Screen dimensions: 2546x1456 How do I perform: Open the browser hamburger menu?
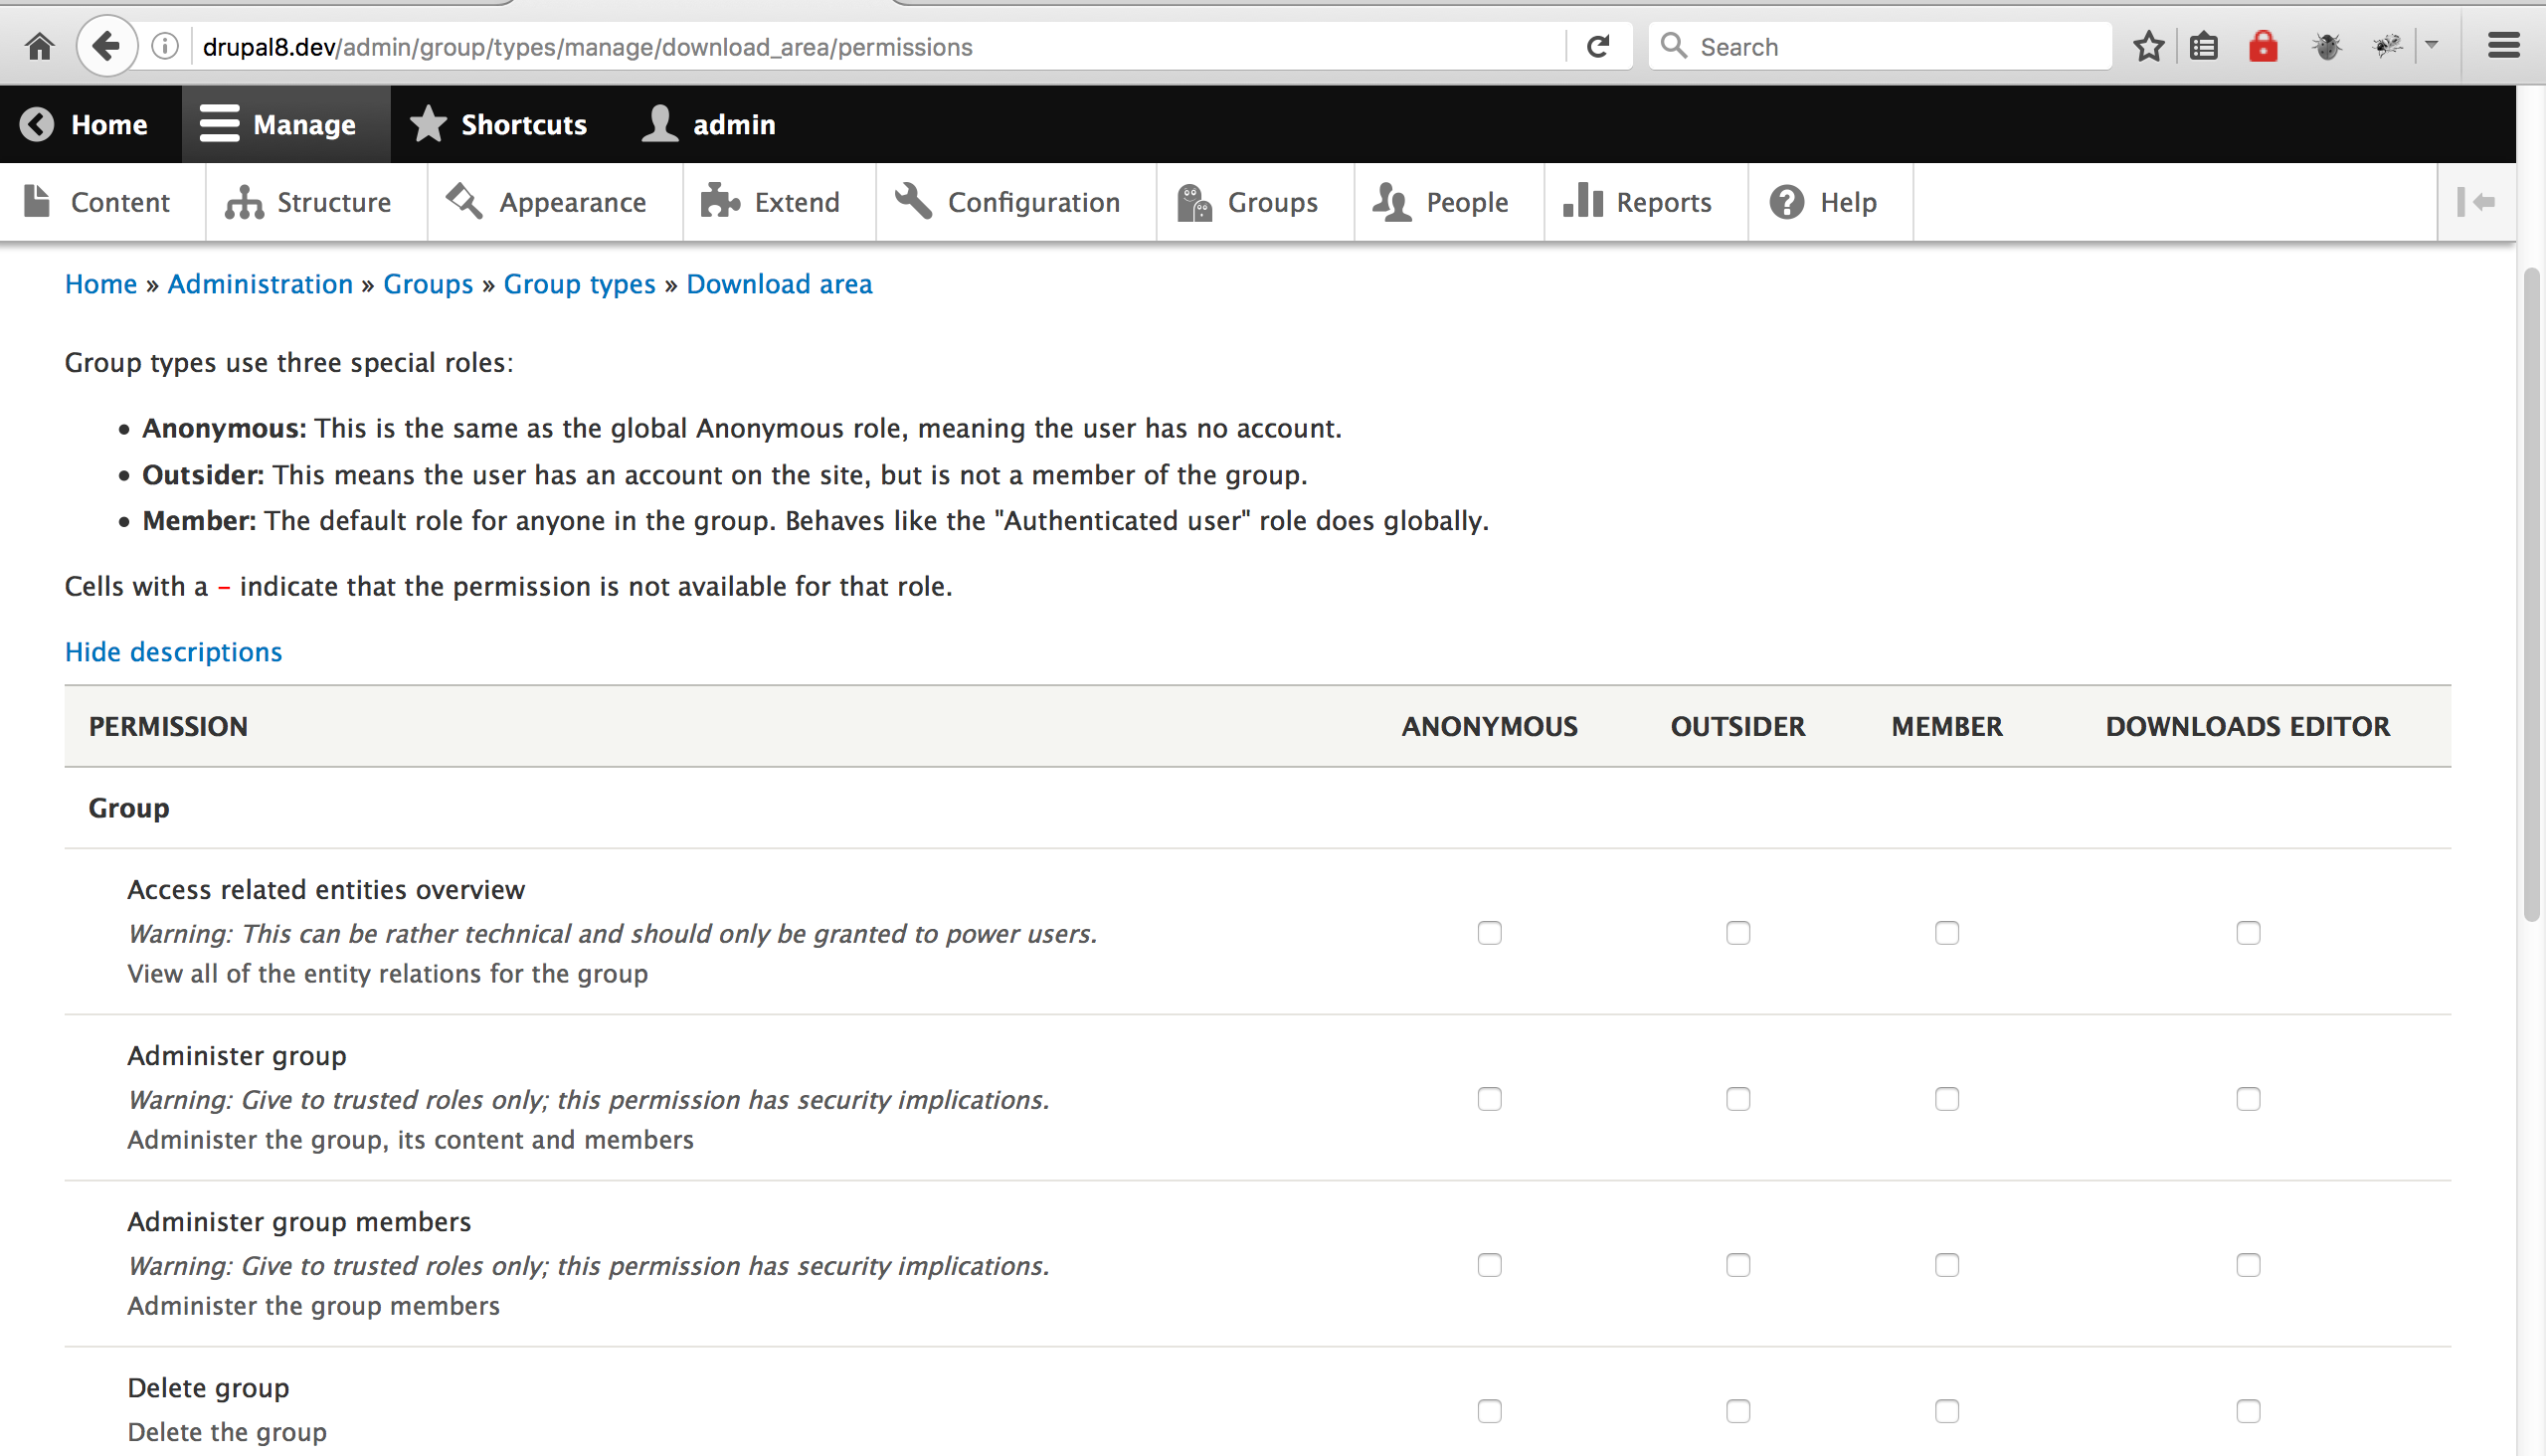(2504, 46)
